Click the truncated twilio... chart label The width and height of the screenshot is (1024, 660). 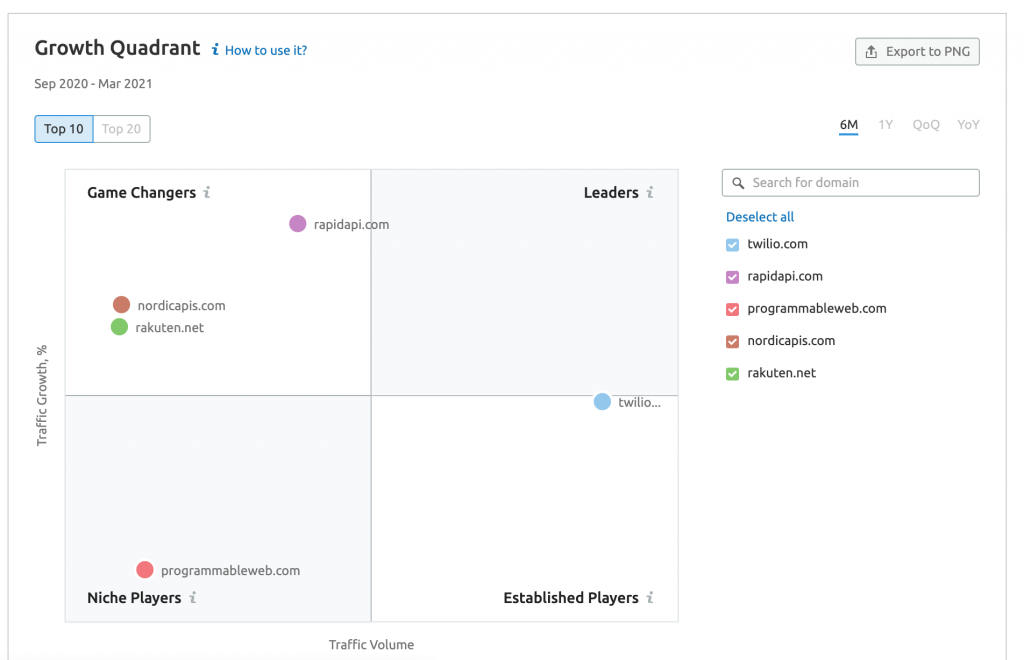click(x=639, y=402)
